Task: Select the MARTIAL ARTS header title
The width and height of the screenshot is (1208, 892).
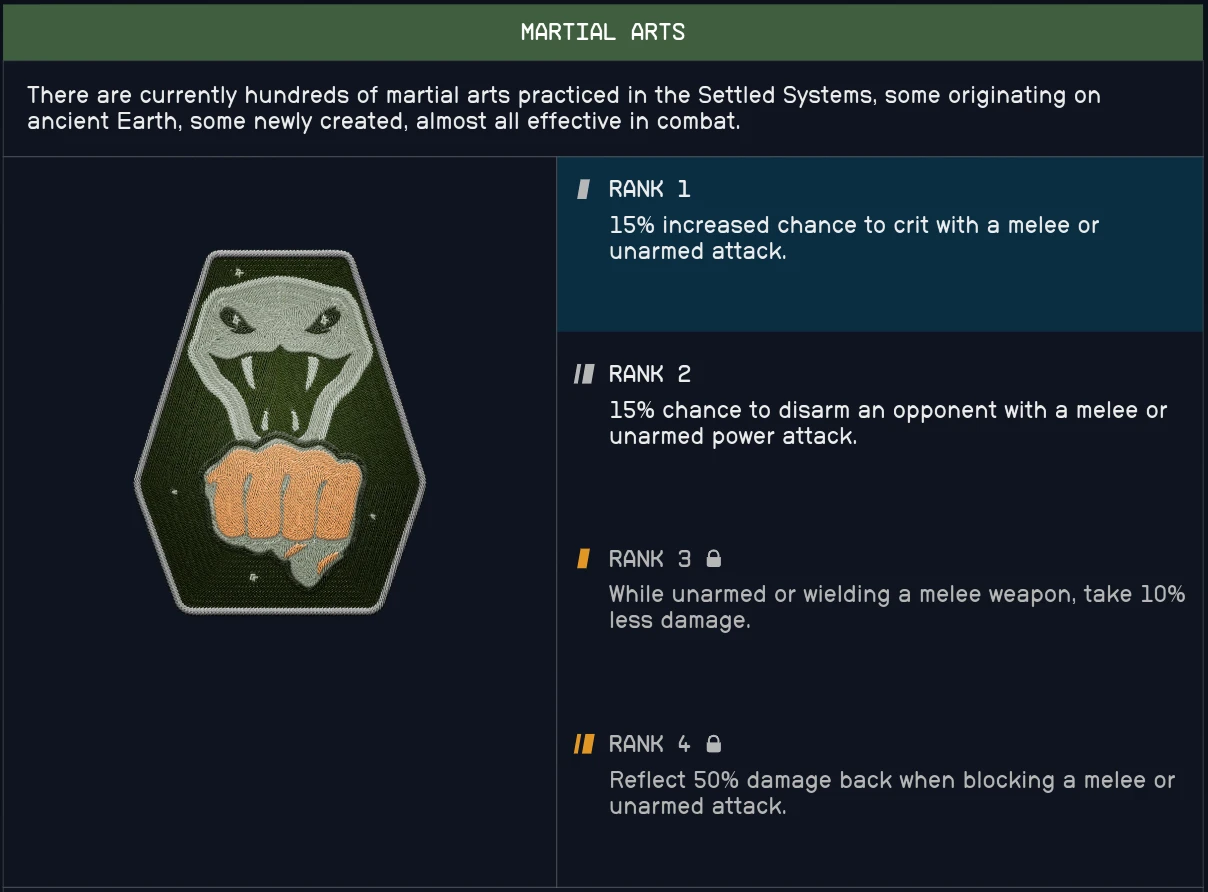Action: pos(603,32)
